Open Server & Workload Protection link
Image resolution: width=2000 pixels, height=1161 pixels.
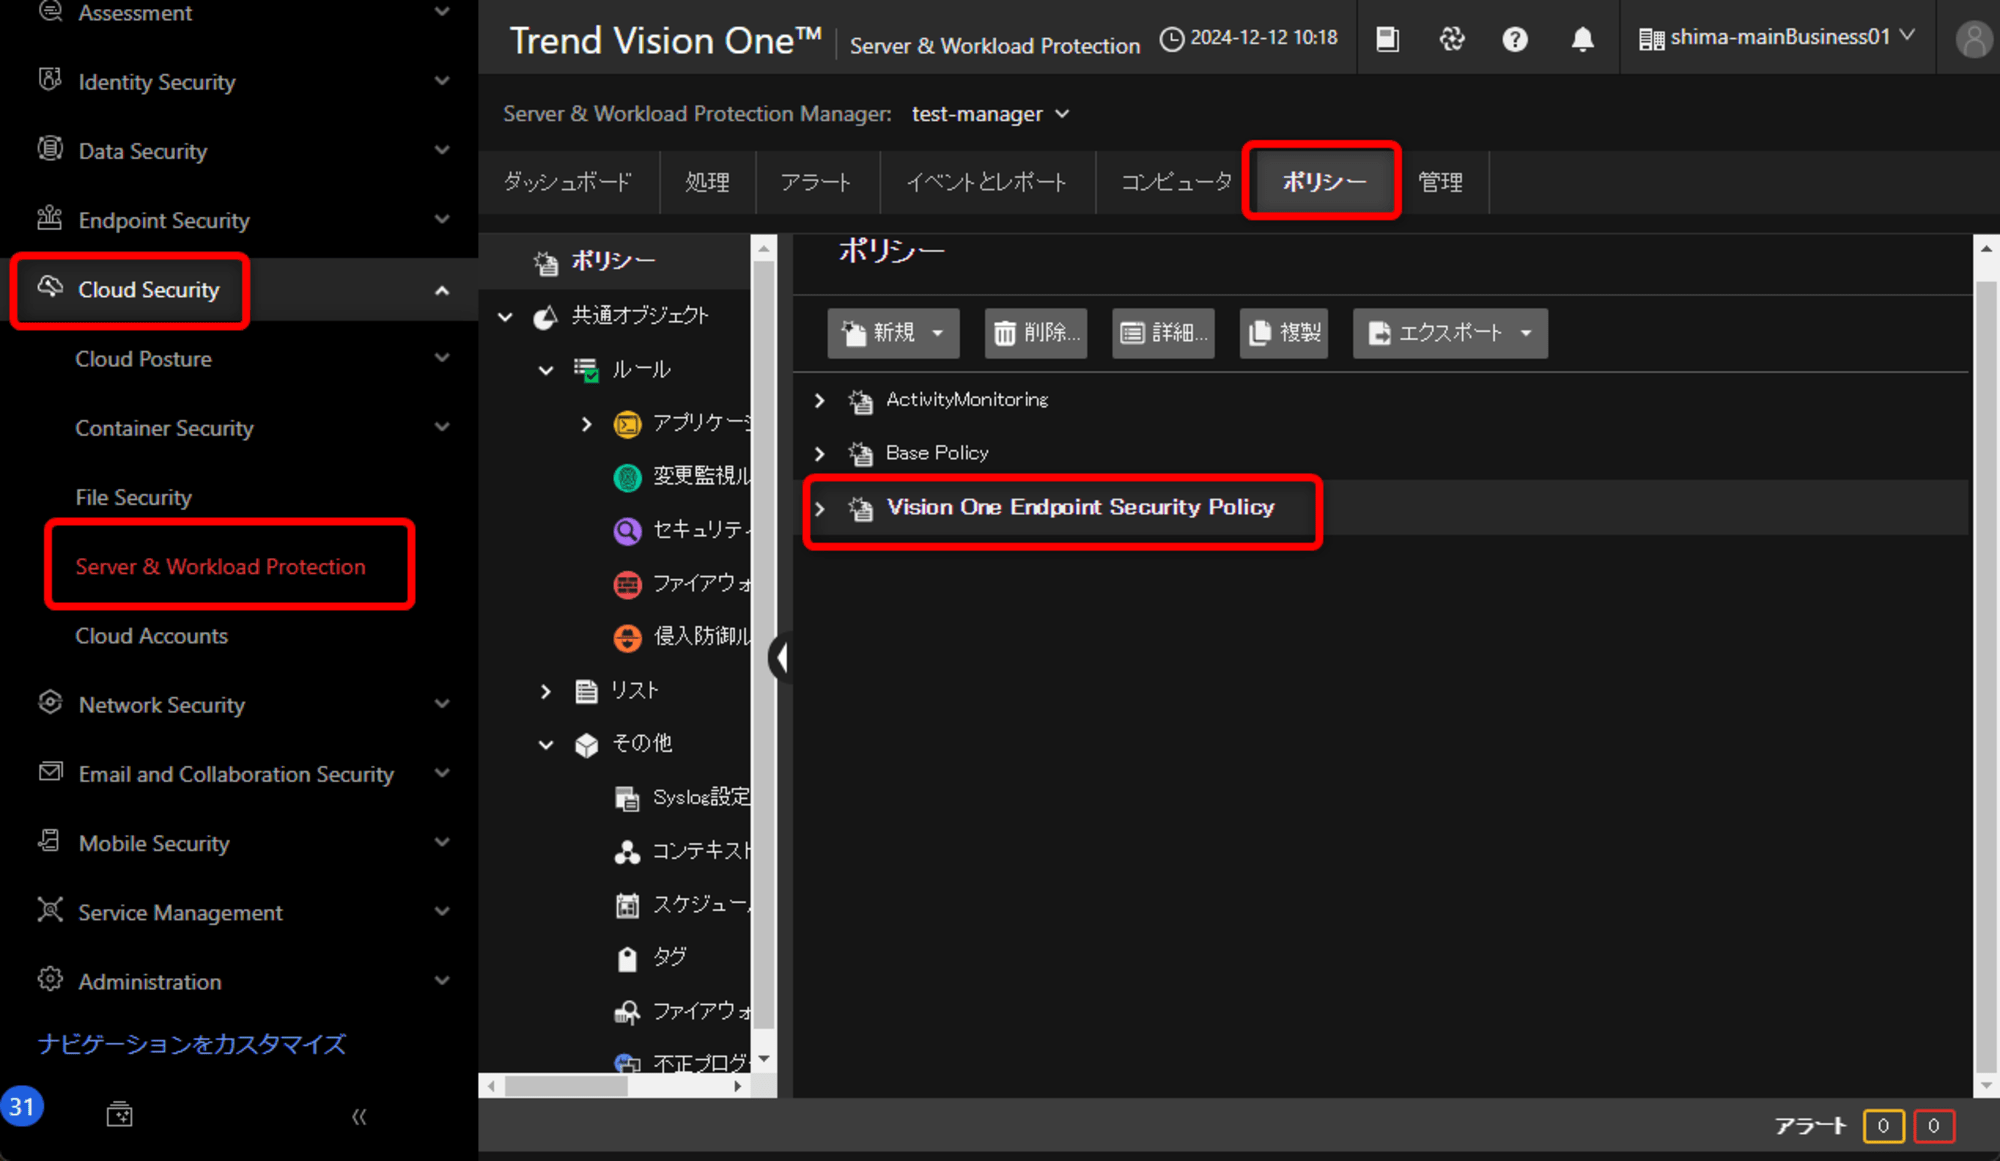(221, 566)
